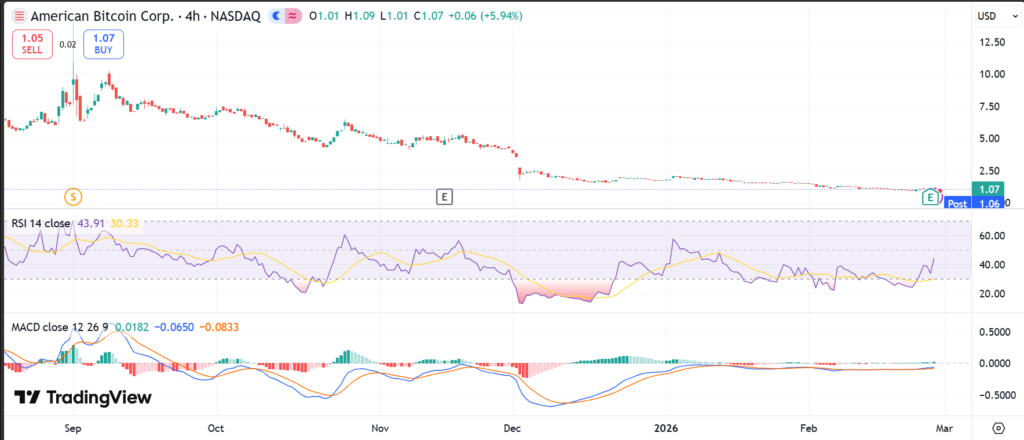1024x440 pixels.
Task: Click the Dec label on time axis
Action: [512, 425]
